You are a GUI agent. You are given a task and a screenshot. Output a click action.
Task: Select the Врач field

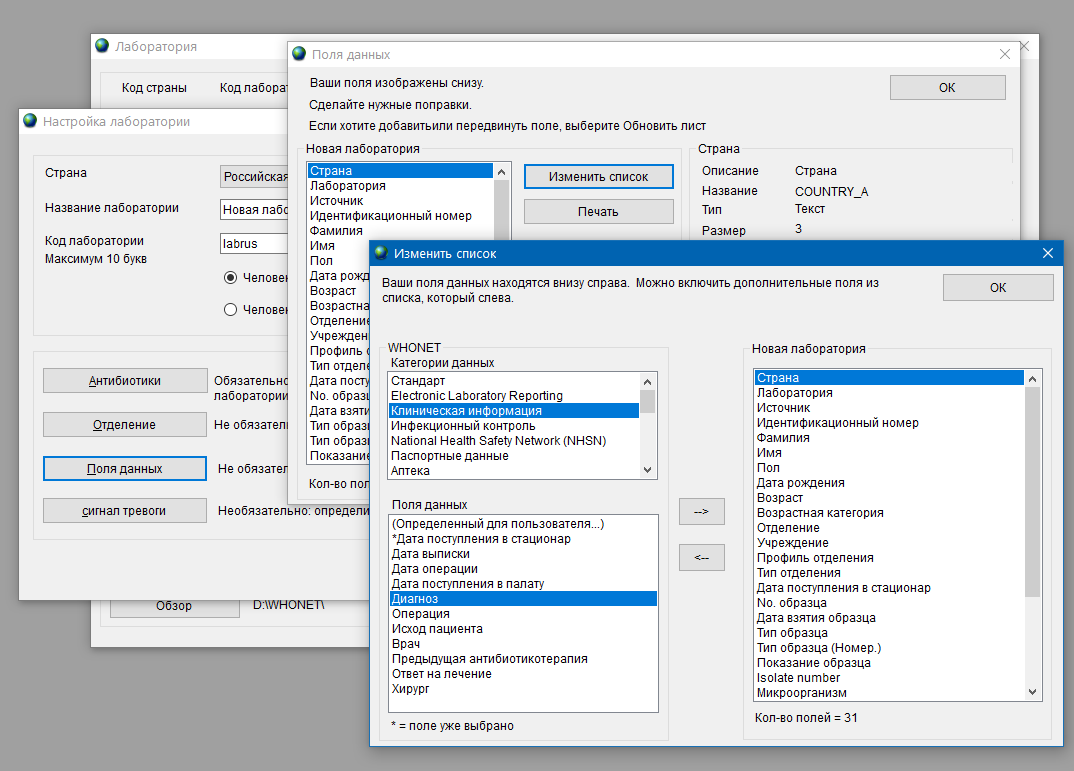(x=523, y=644)
